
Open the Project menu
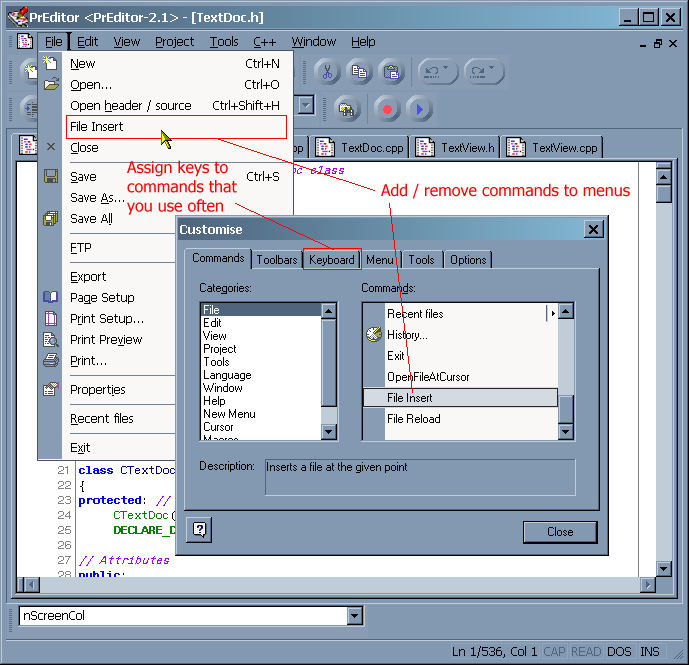(174, 42)
